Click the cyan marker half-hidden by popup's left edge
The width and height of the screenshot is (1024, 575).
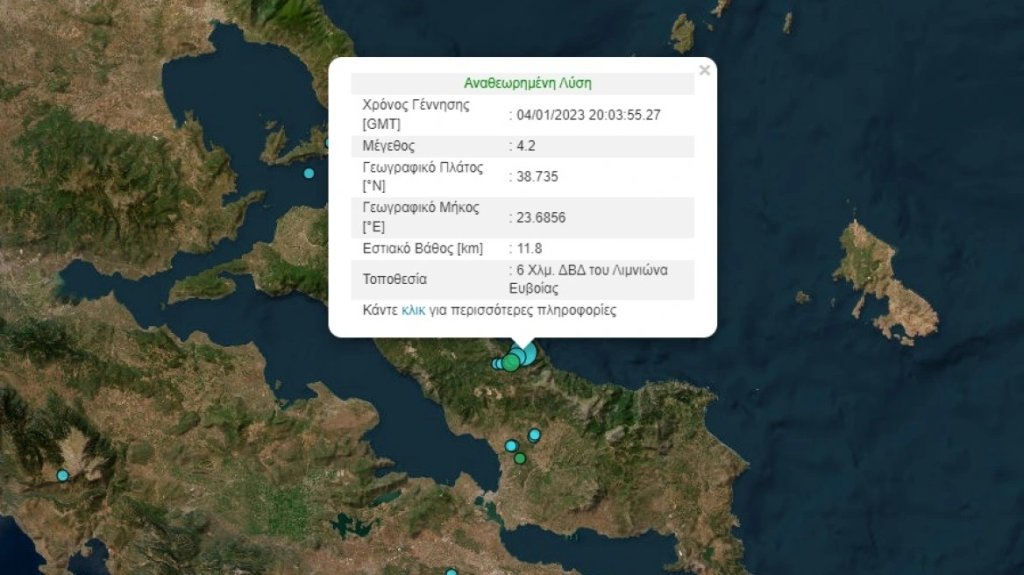click(x=328, y=143)
